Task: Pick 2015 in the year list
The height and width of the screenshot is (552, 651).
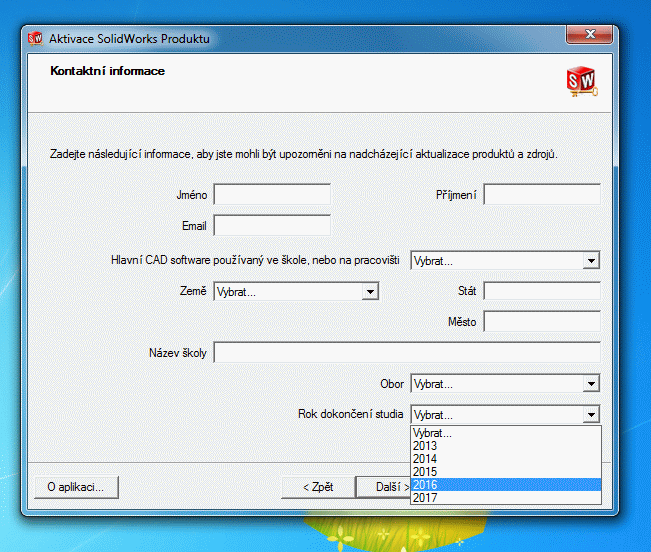Action: tap(506, 471)
